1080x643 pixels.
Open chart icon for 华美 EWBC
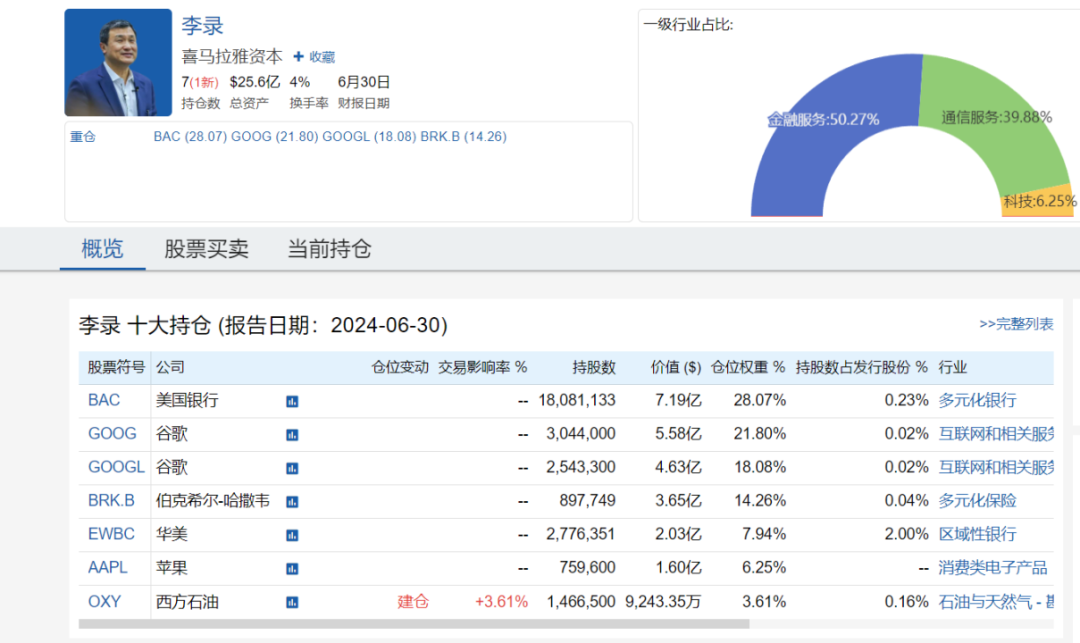(x=292, y=535)
